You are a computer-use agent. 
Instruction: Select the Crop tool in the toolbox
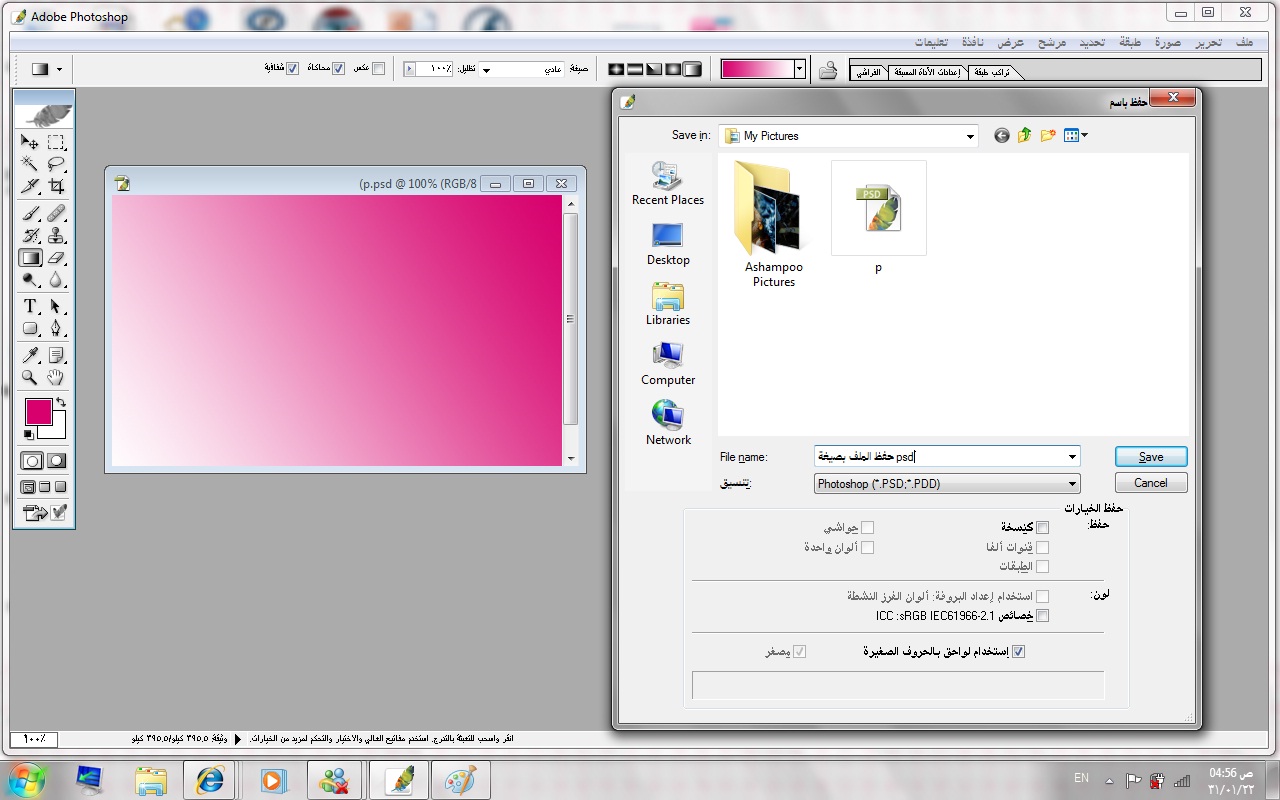point(57,187)
